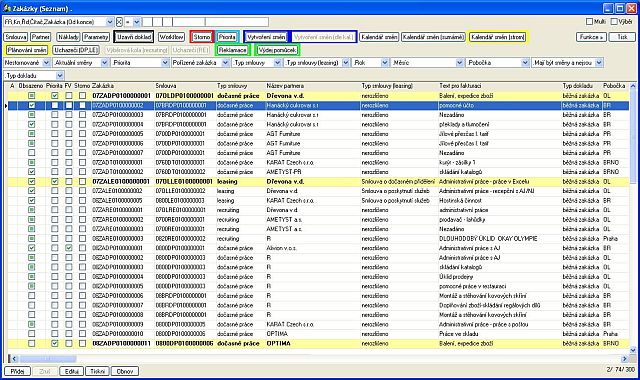
Task: Click the Výdej pomůcek button
Action: coord(278,50)
